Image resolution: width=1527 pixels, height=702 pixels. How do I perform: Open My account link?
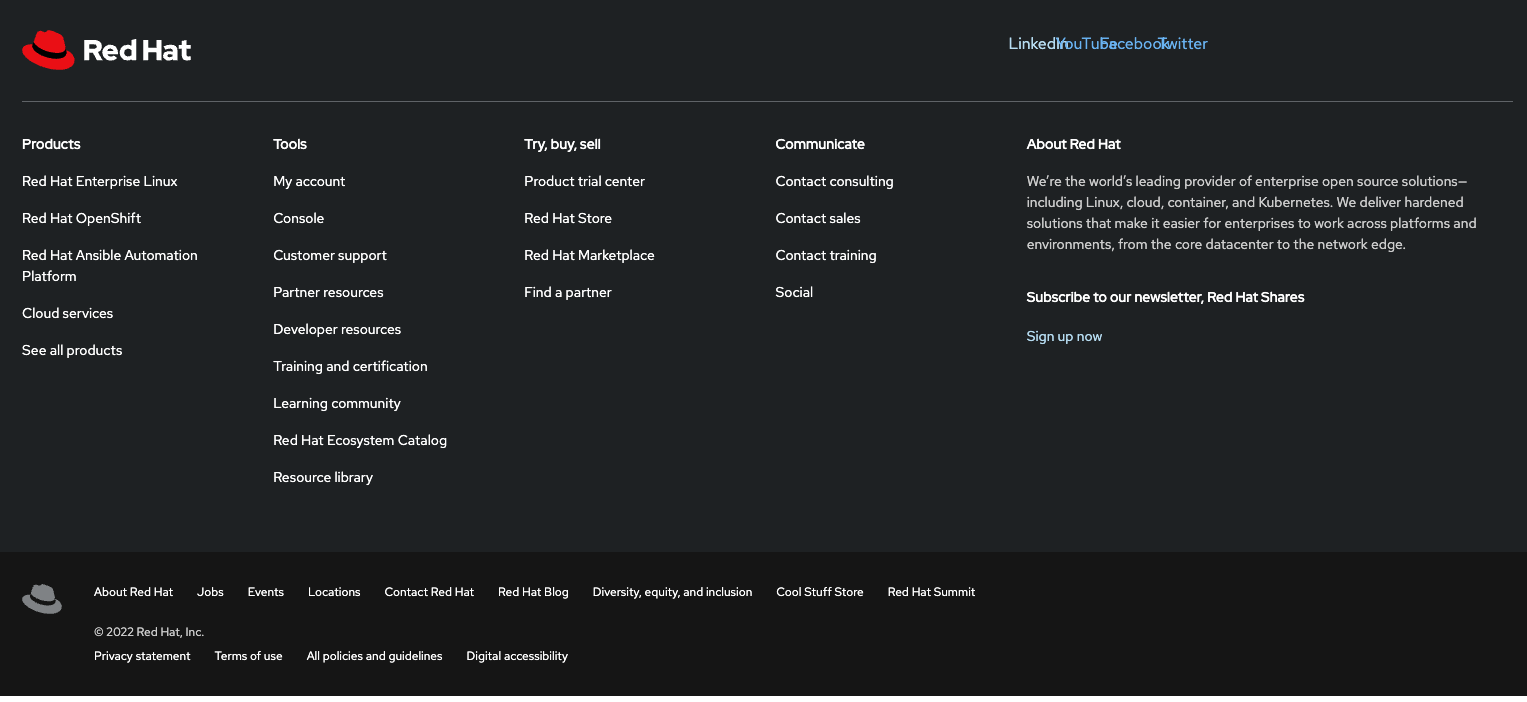tap(309, 181)
